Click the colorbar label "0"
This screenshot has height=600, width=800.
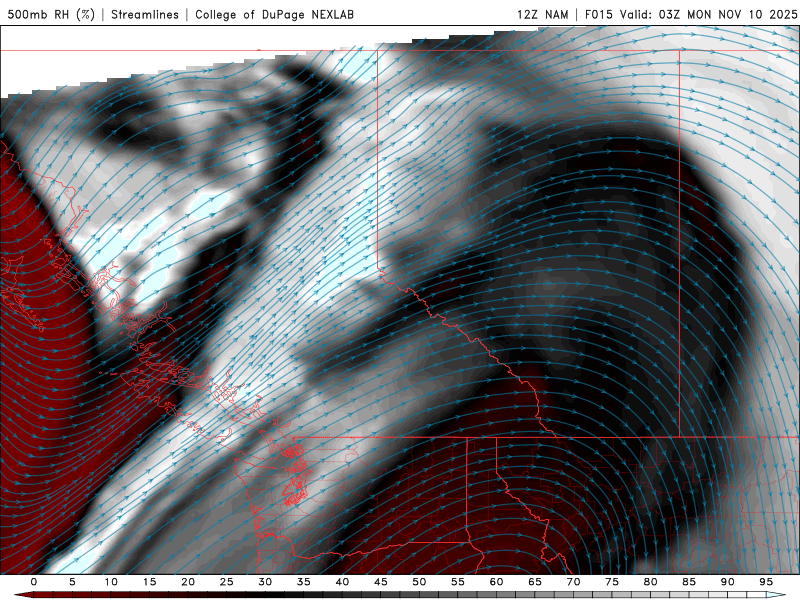click(34, 582)
